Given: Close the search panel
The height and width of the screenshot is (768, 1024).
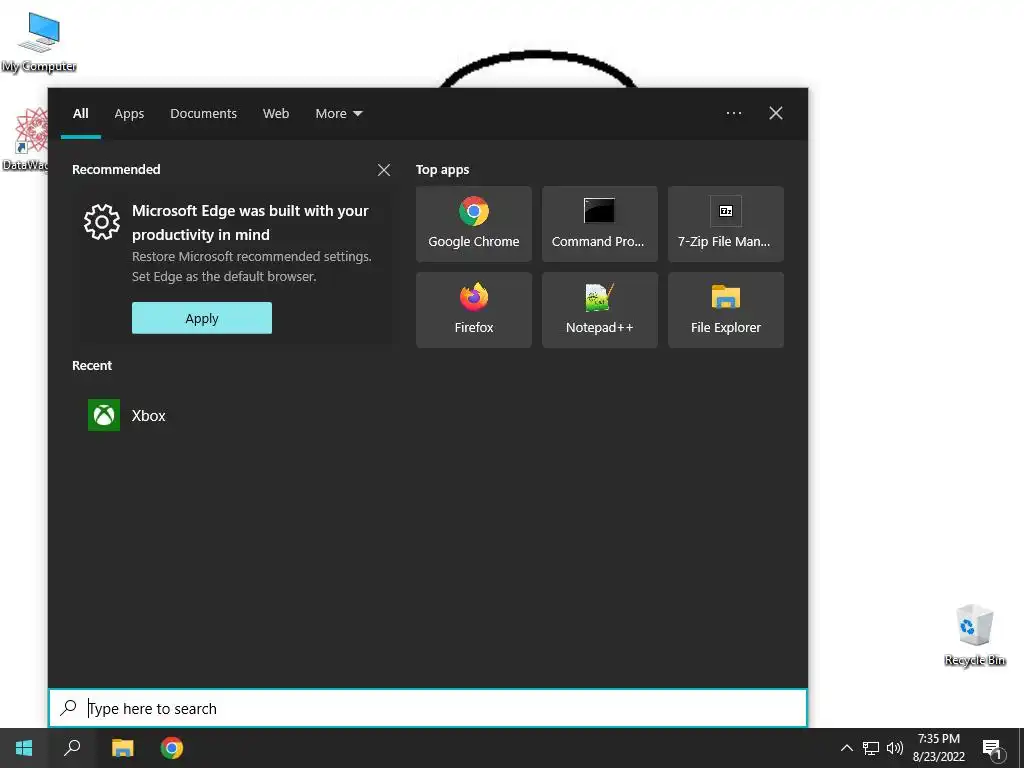Looking at the screenshot, I should 775,113.
